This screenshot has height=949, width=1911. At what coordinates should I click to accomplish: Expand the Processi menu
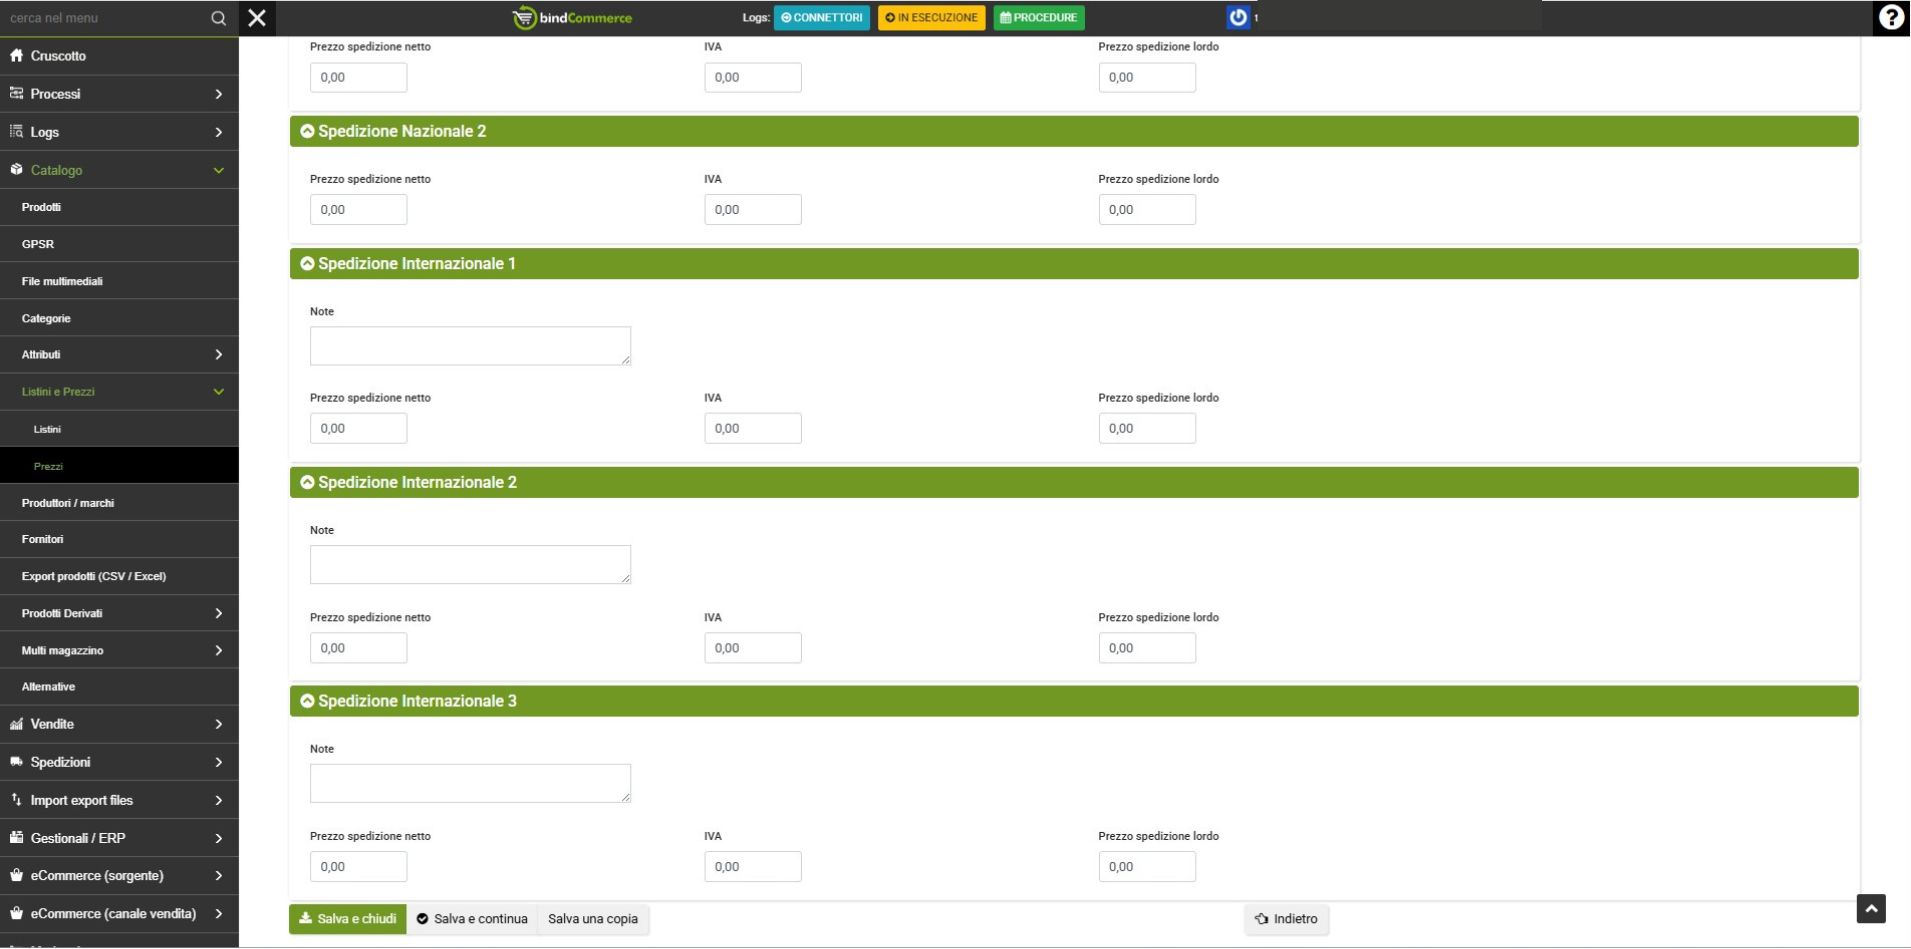pos(119,94)
